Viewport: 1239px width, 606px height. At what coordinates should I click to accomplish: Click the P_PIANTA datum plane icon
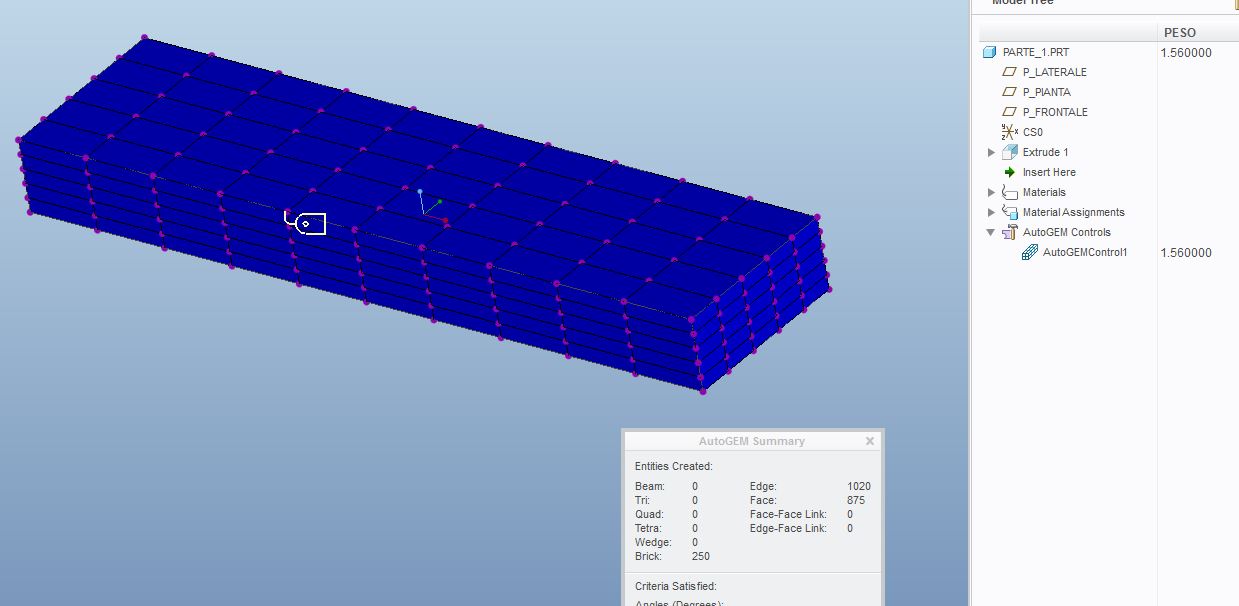pos(1009,92)
